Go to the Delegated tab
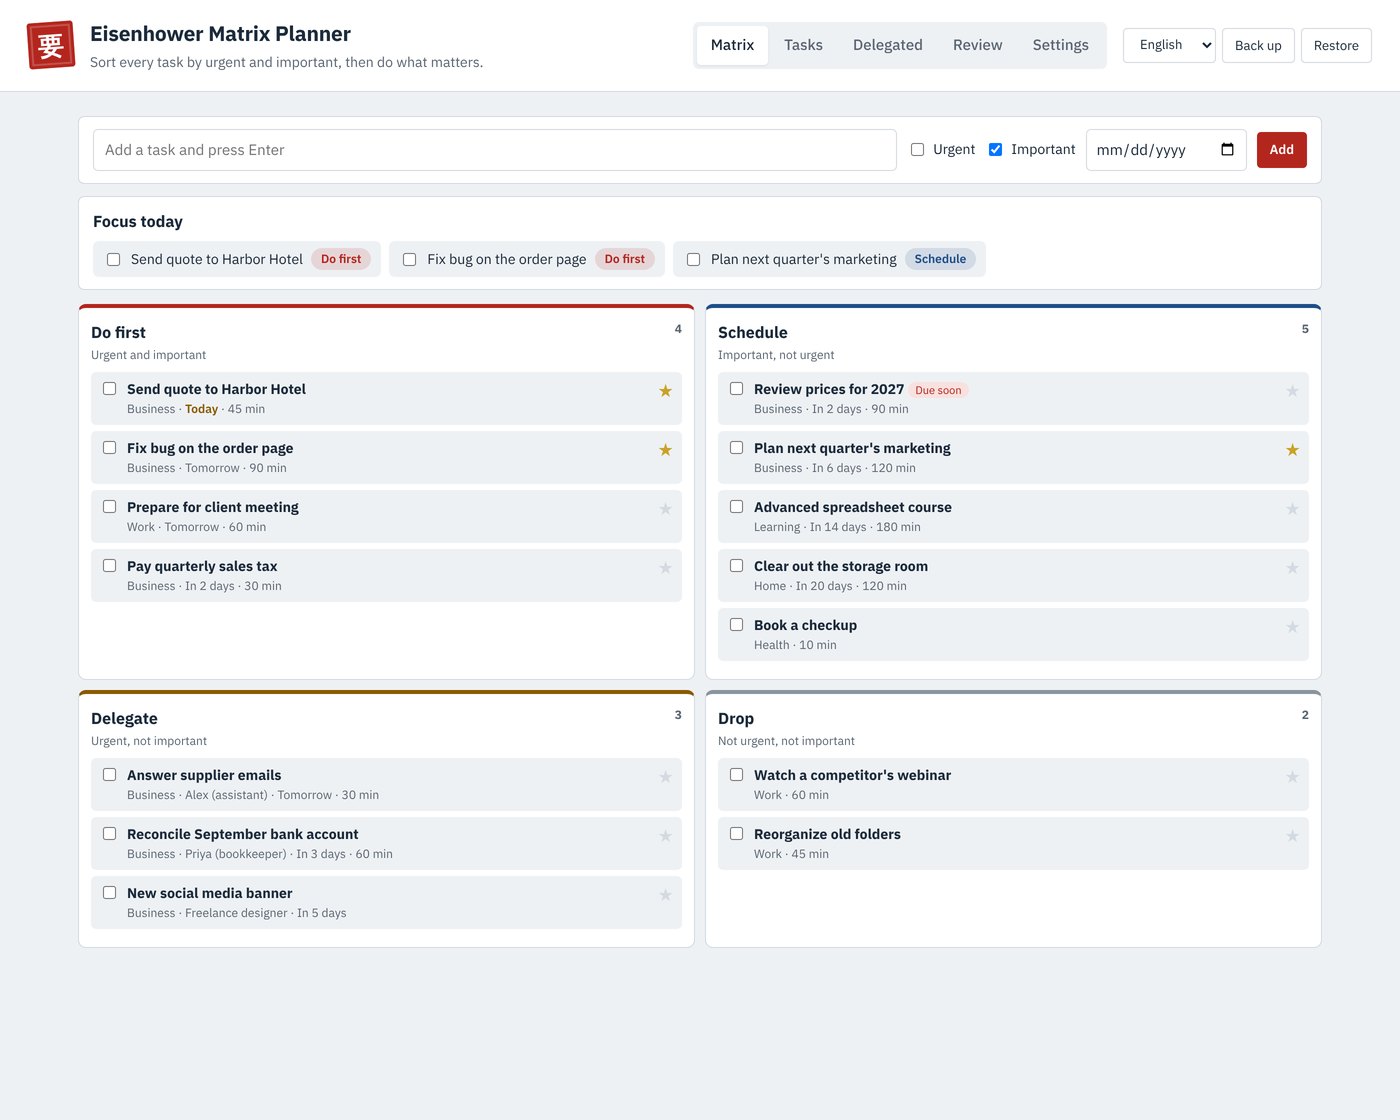This screenshot has width=1400, height=1120. coord(888,45)
